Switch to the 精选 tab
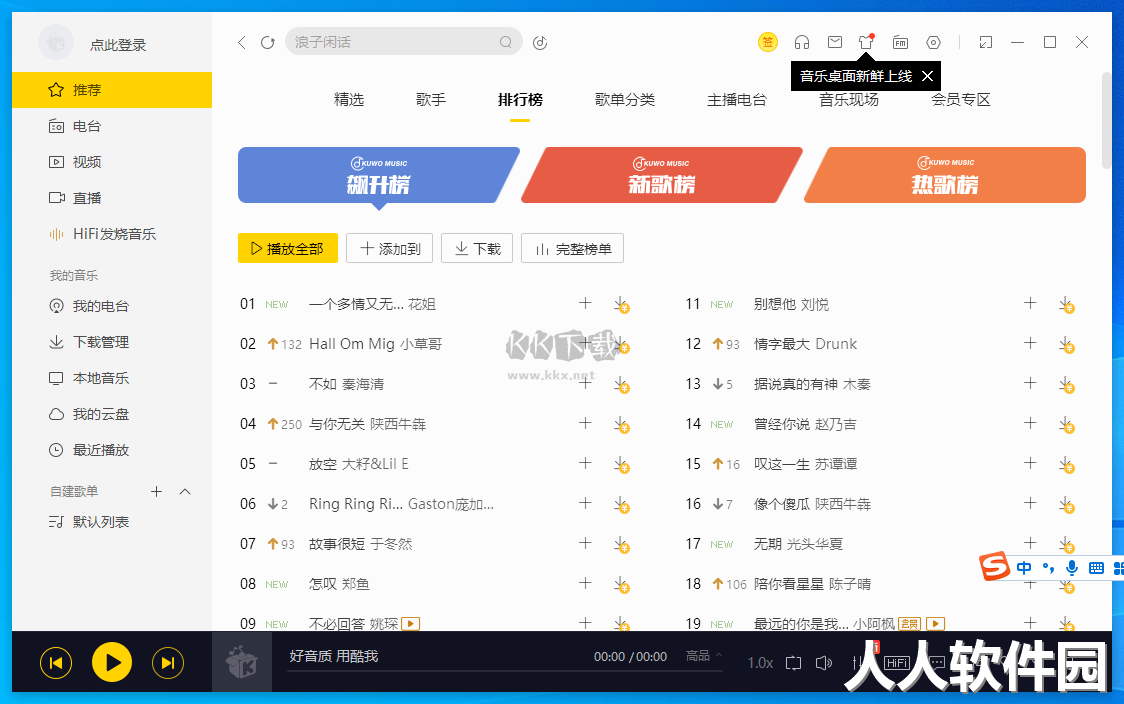Viewport: 1124px width, 704px height. click(x=349, y=100)
